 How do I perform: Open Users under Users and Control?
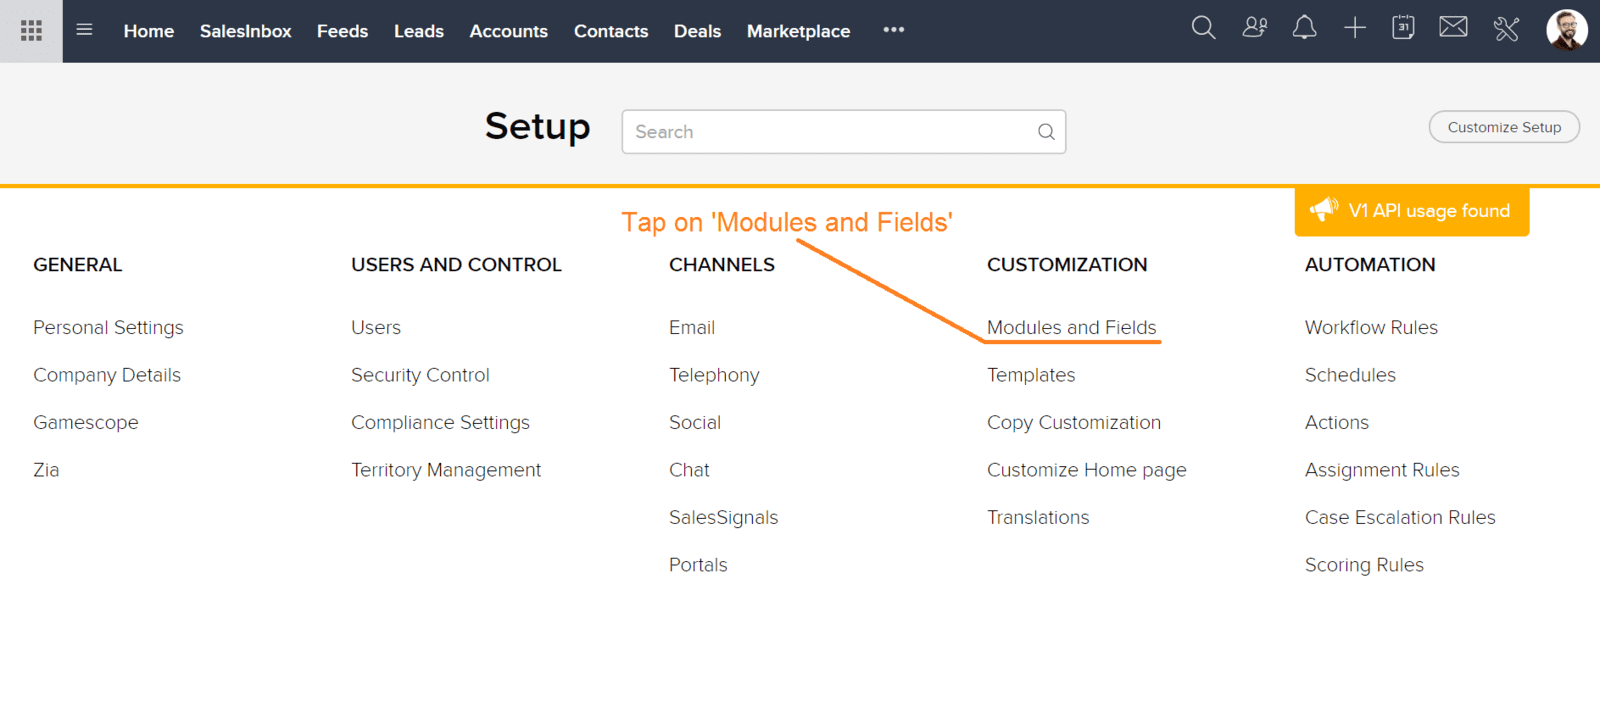[x=376, y=328]
